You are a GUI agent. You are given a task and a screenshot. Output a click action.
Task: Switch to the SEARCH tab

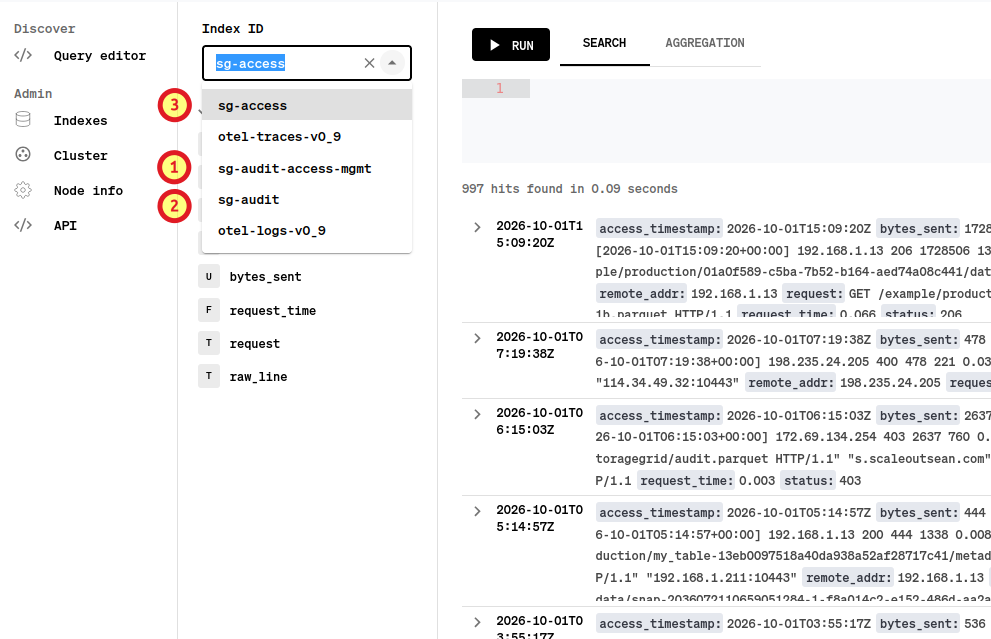pos(604,43)
